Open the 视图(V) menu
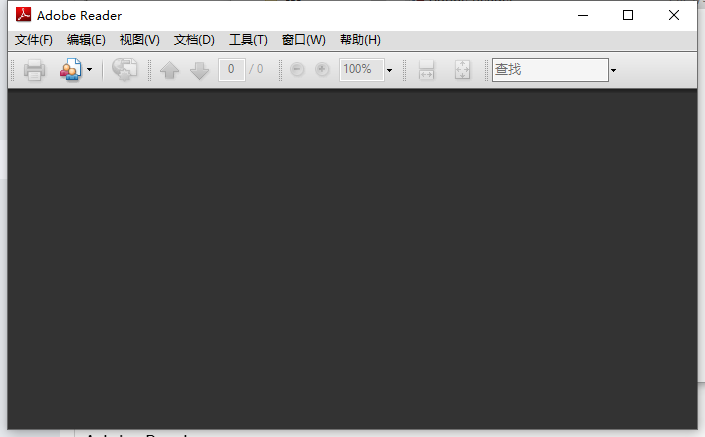The height and width of the screenshot is (437, 705). 139,40
